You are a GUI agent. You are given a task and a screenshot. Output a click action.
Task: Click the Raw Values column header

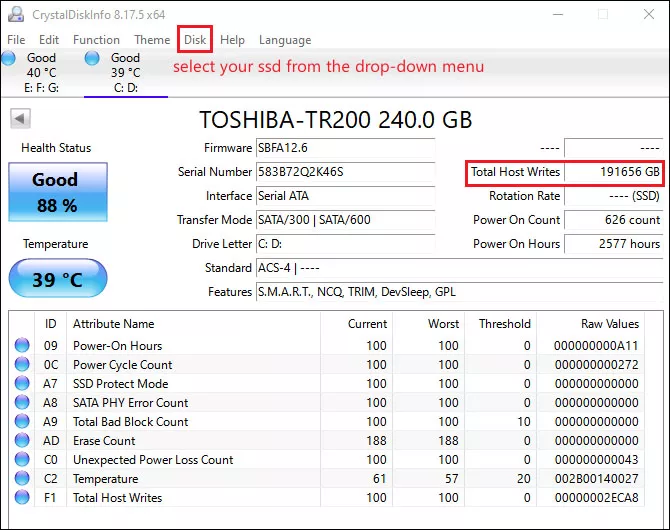point(591,324)
